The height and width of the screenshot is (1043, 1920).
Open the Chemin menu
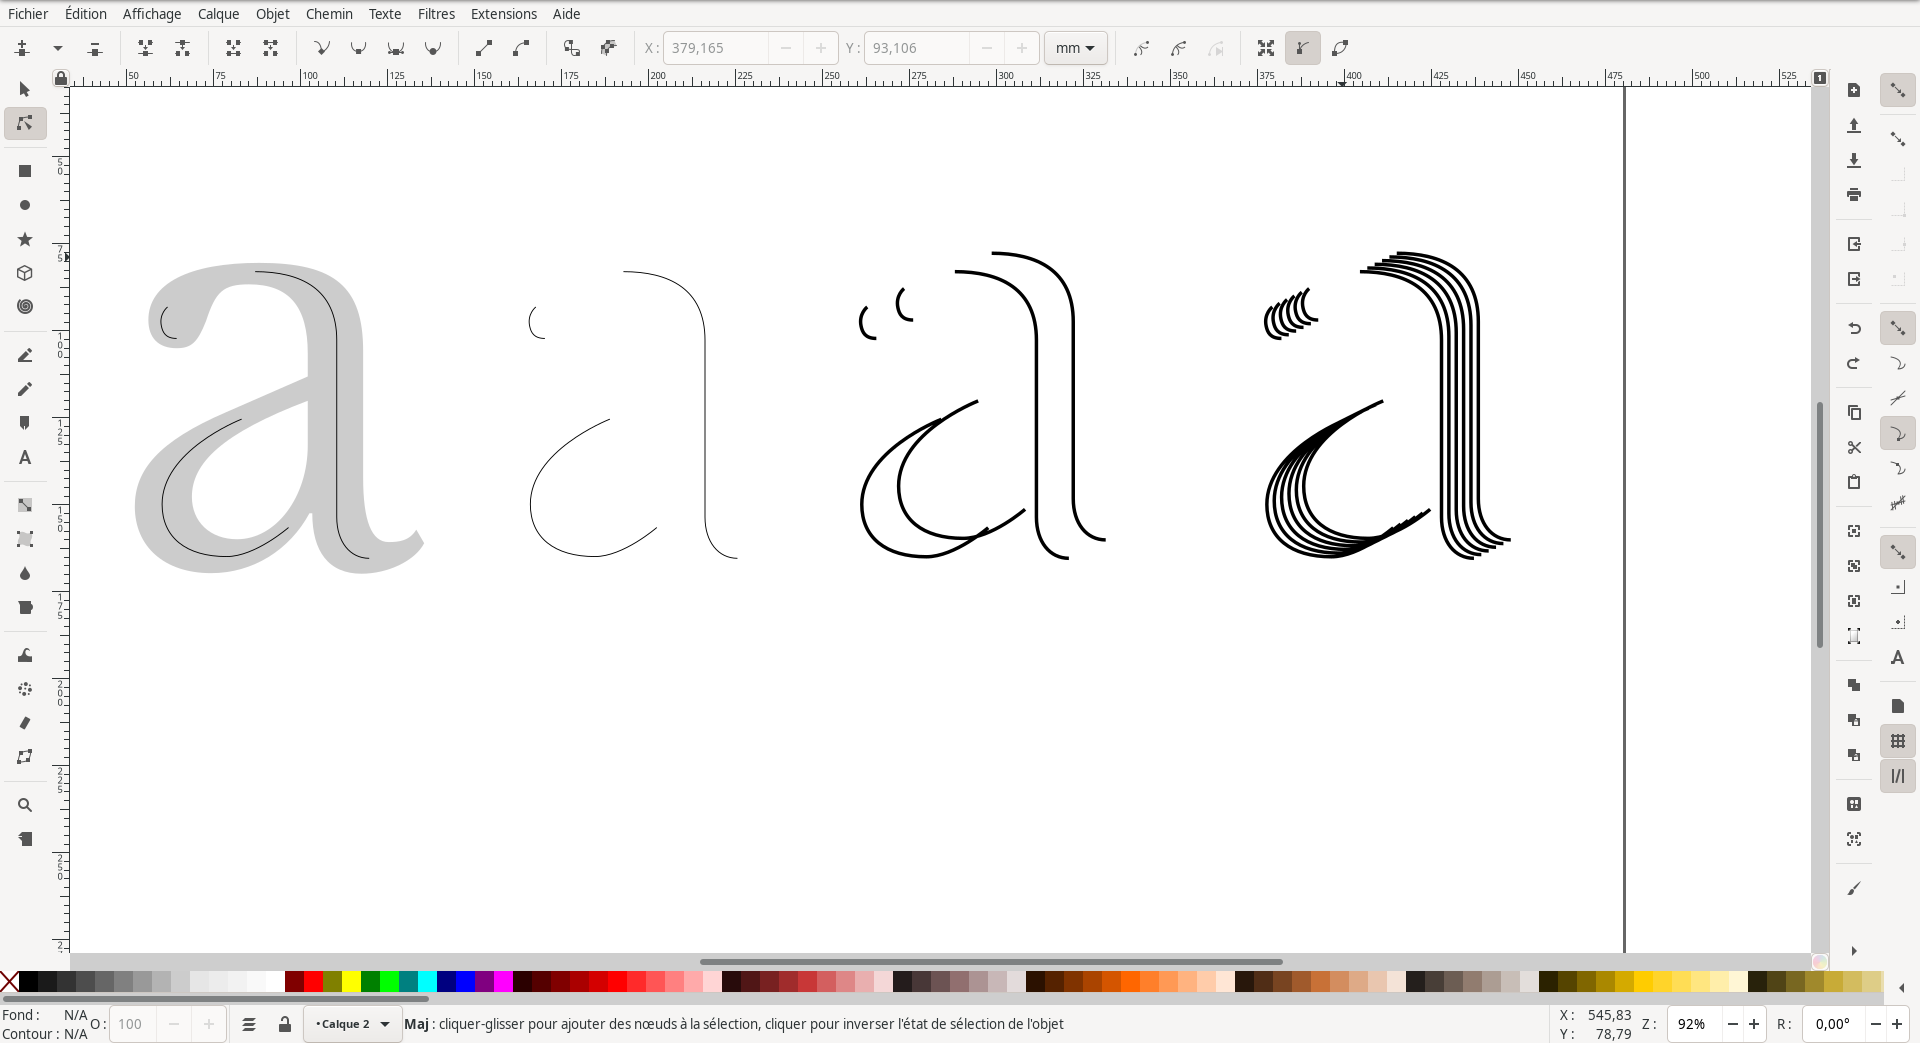coord(329,14)
